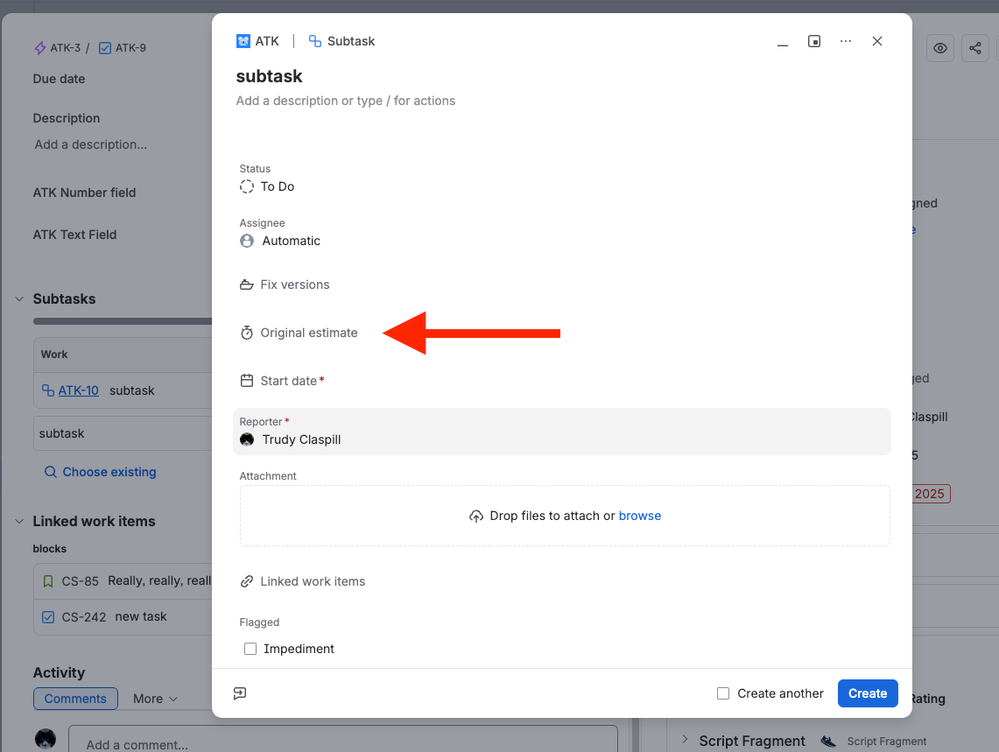Click the subtask title in dialog
The width and height of the screenshot is (999, 752).
(269, 76)
